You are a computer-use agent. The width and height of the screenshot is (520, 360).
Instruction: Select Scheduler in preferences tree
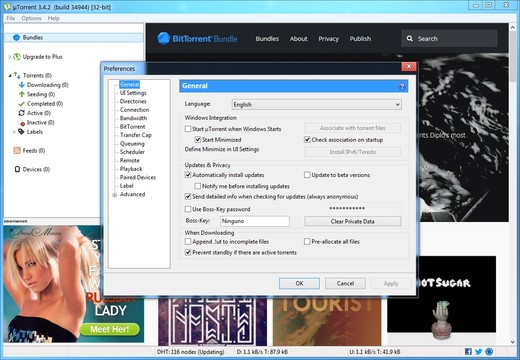pyautogui.click(x=132, y=152)
